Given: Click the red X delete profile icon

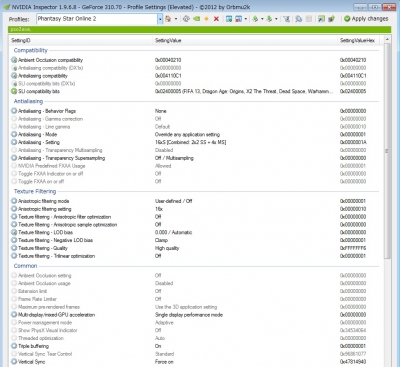Looking at the screenshot, I should click(216, 19).
